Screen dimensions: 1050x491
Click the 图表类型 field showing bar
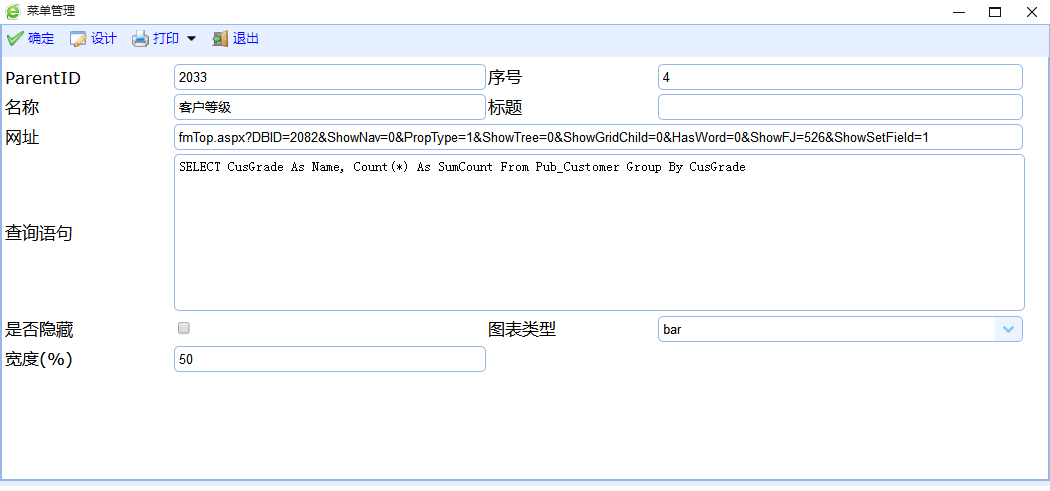click(826, 329)
